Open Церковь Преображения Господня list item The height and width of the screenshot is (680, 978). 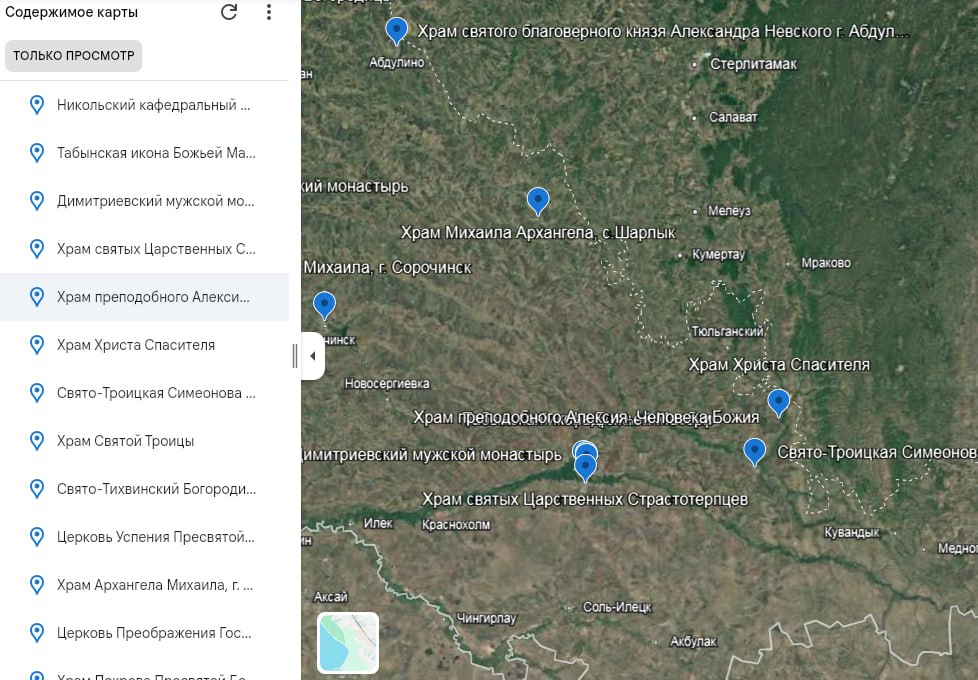pyautogui.click(x=153, y=633)
